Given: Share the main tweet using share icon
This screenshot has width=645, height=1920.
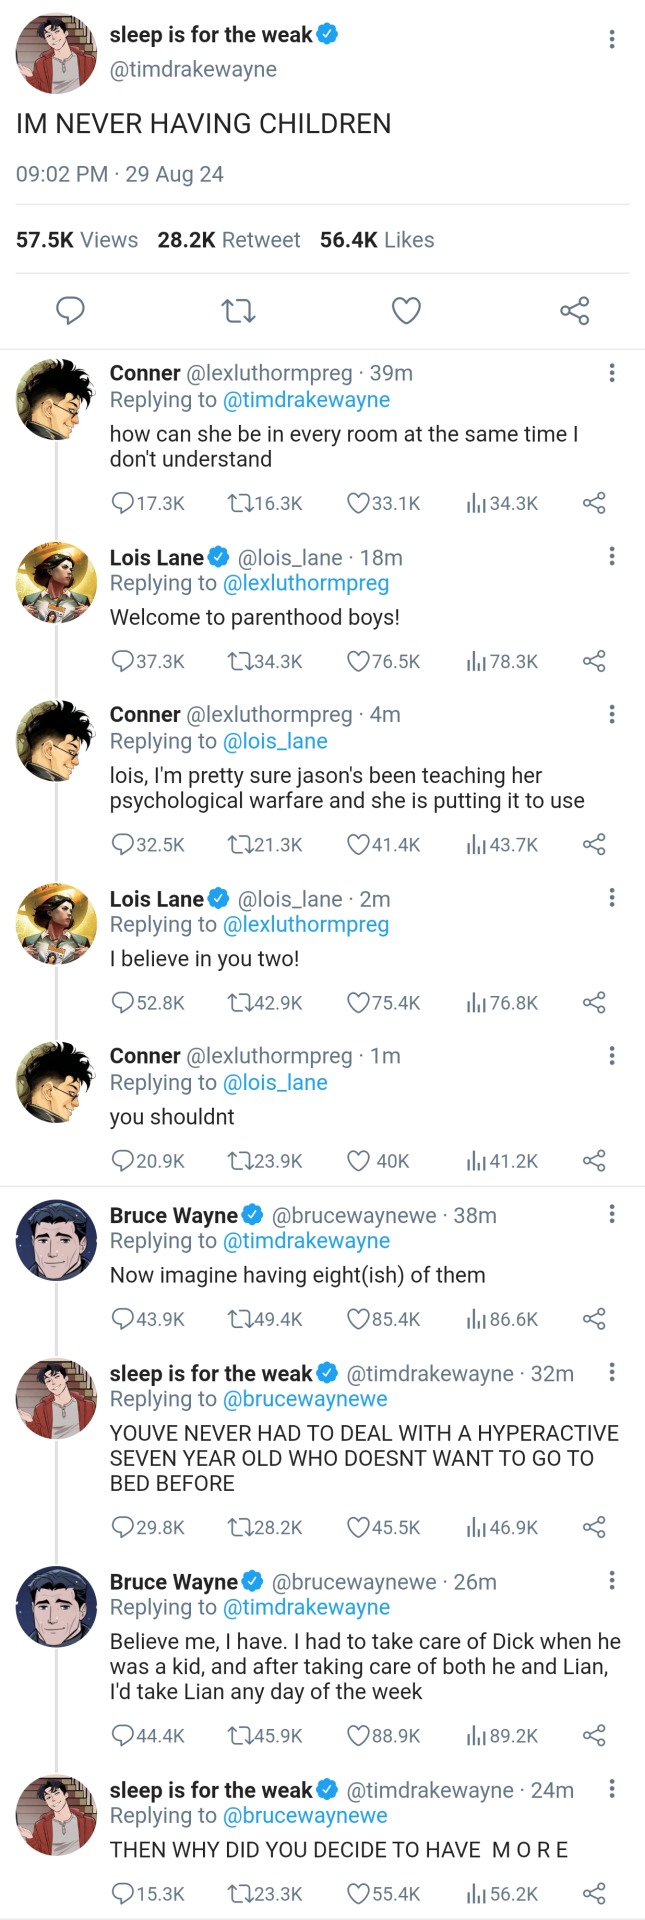Looking at the screenshot, I should tap(574, 311).
